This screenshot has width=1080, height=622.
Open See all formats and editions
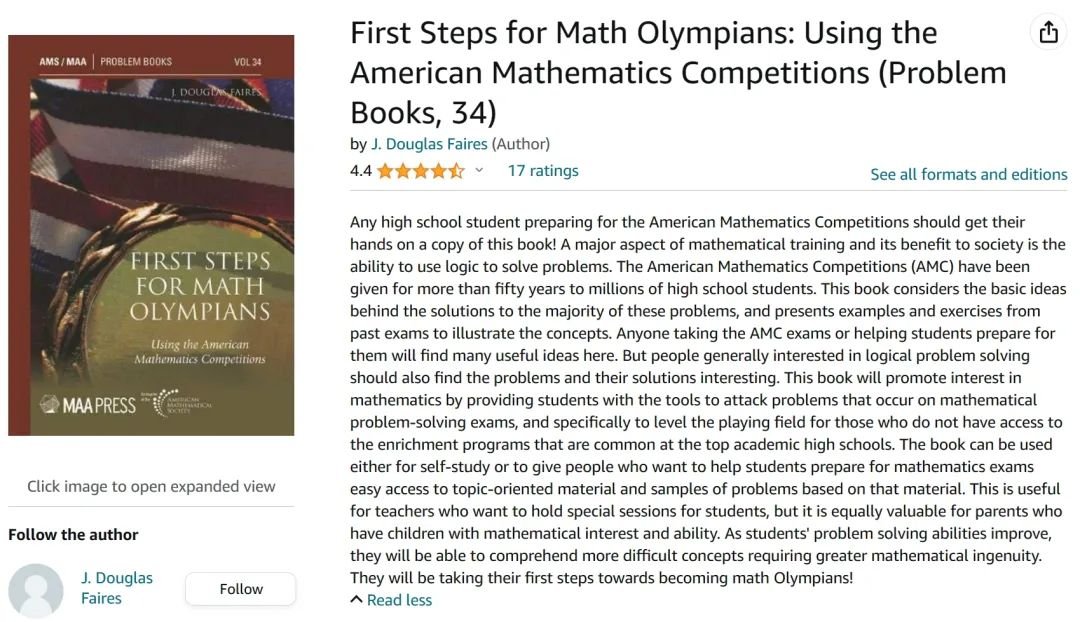click(x=968, y=174)
